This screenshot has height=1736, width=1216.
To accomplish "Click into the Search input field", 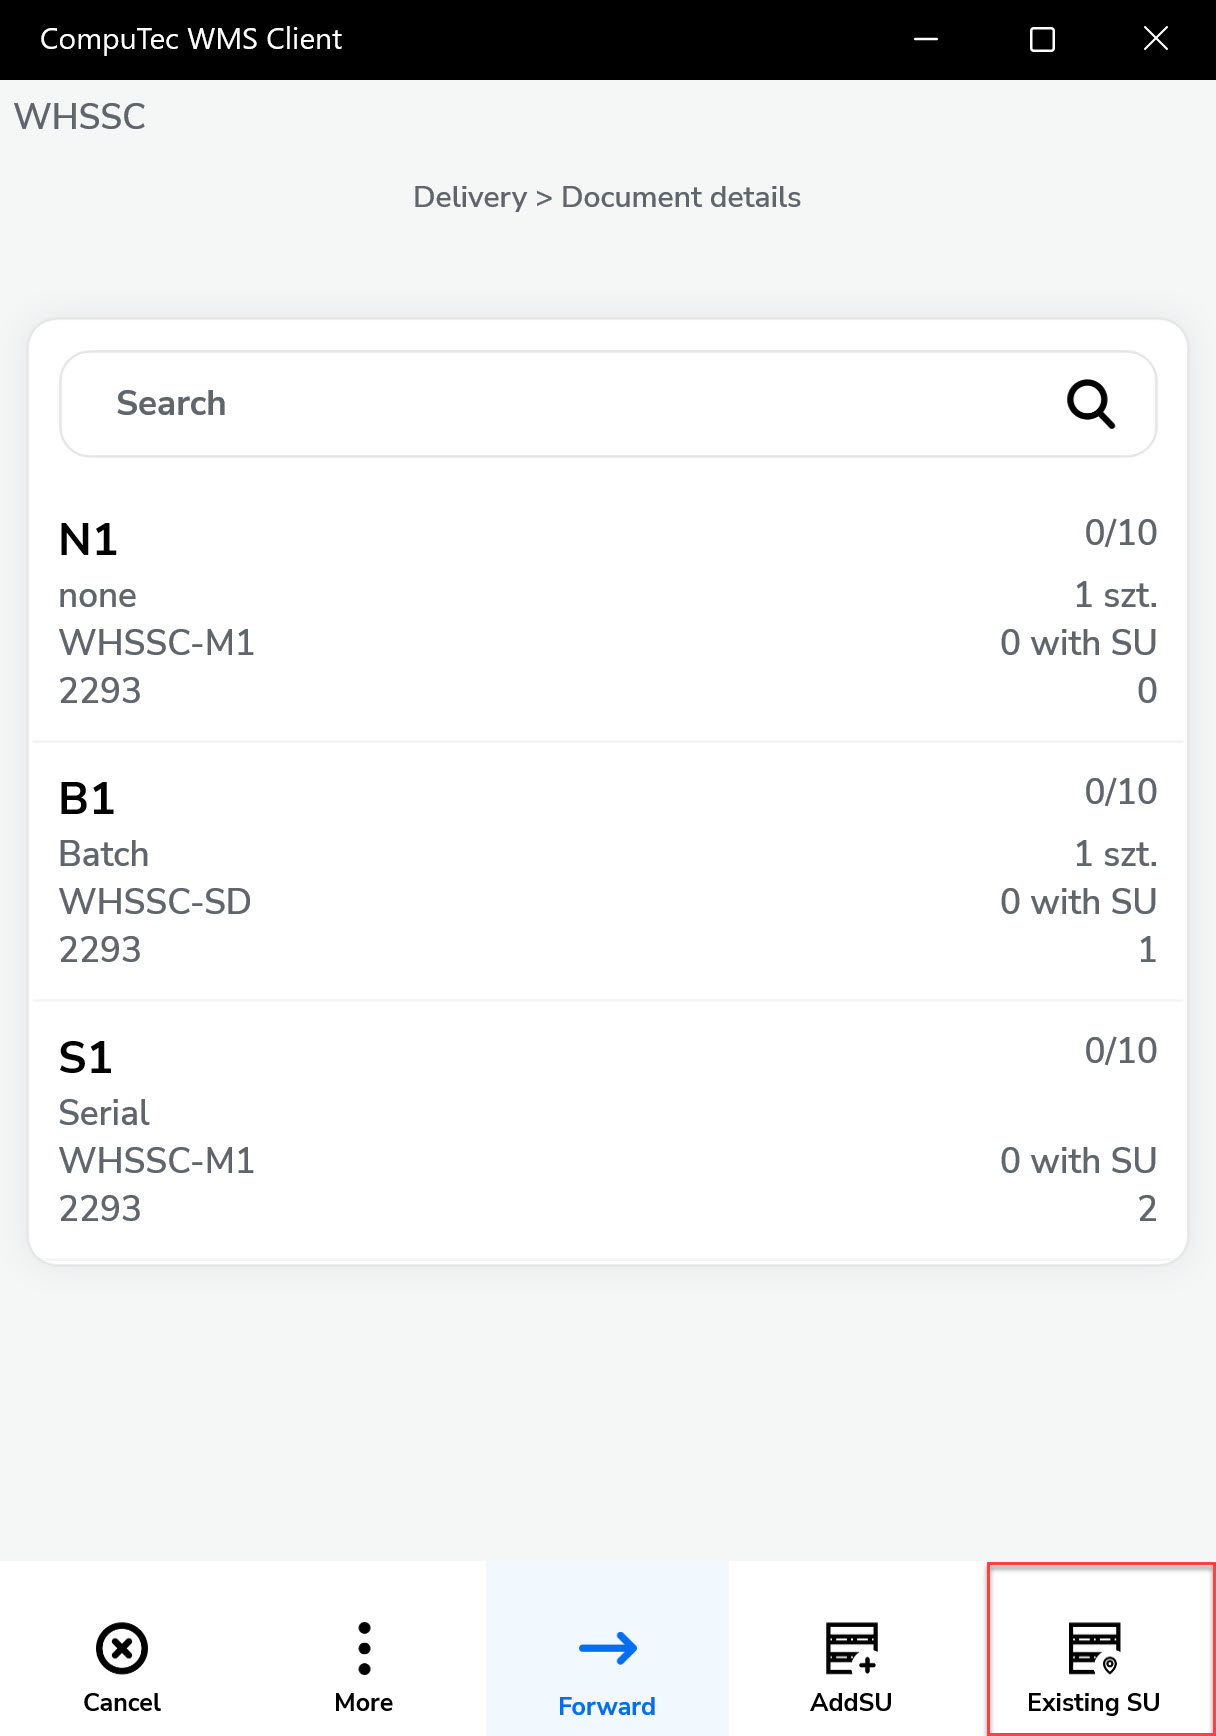I will [x=560, y=404].
